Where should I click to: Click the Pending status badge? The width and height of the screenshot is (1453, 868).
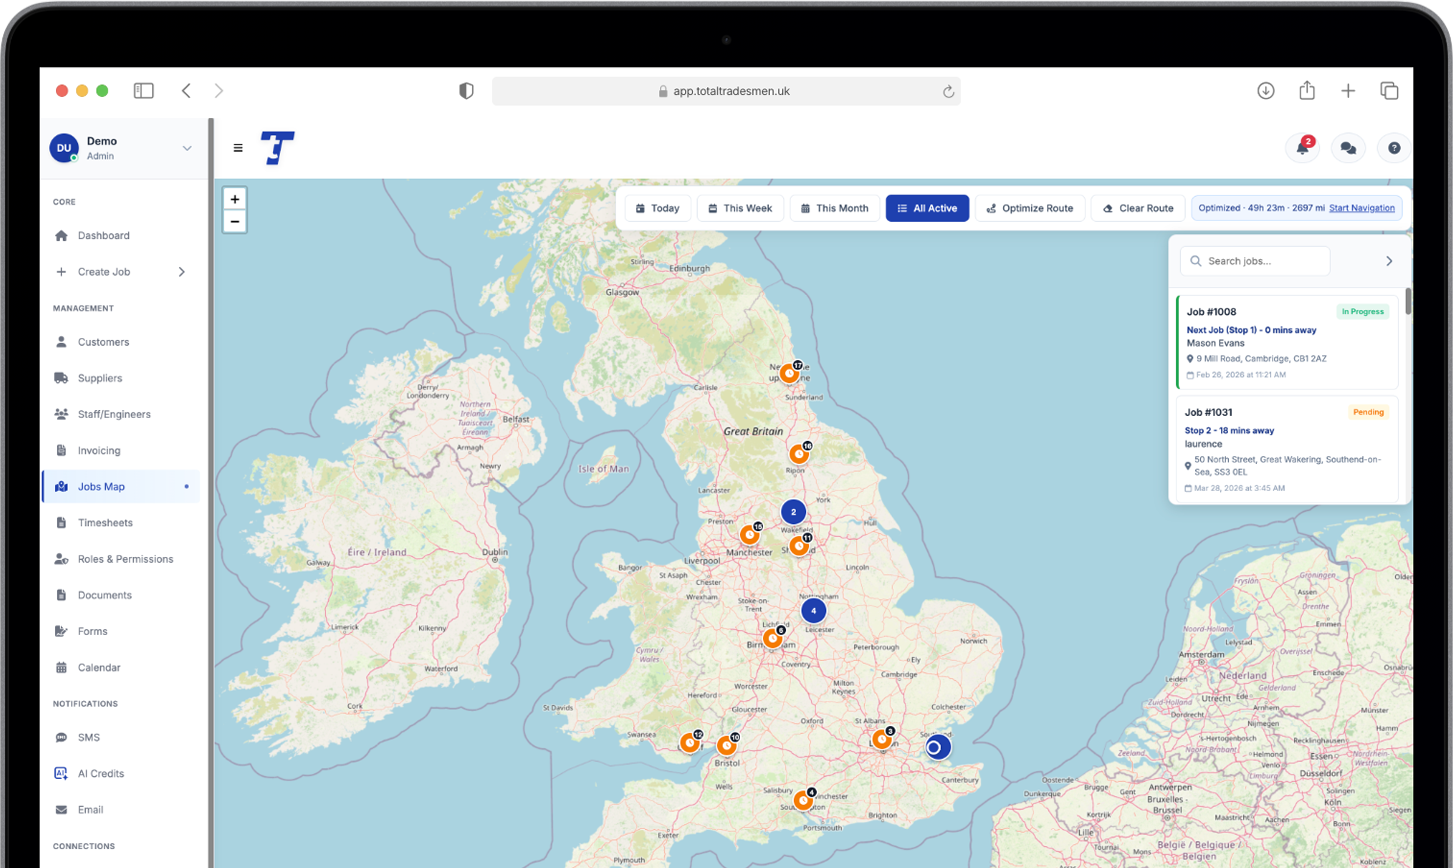(1368, 412)
